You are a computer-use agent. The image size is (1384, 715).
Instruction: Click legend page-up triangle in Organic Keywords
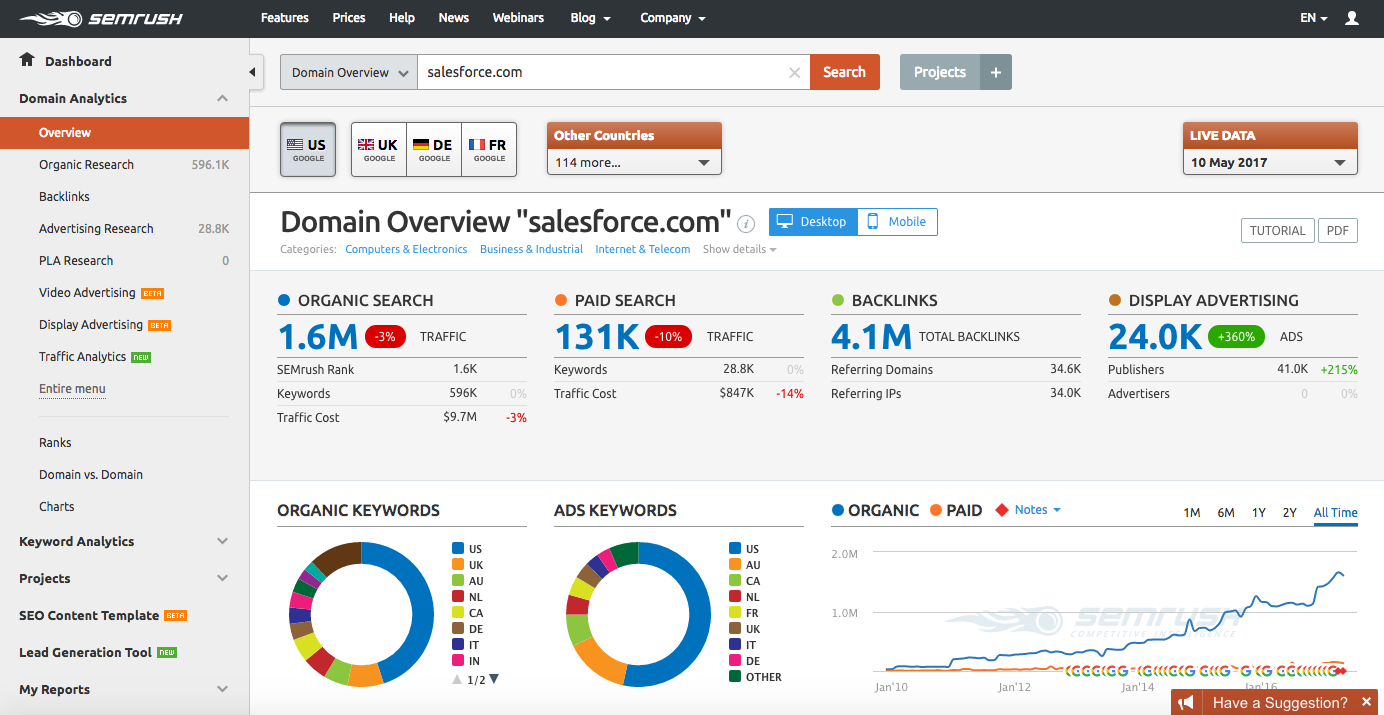click(x=458, y=680)
